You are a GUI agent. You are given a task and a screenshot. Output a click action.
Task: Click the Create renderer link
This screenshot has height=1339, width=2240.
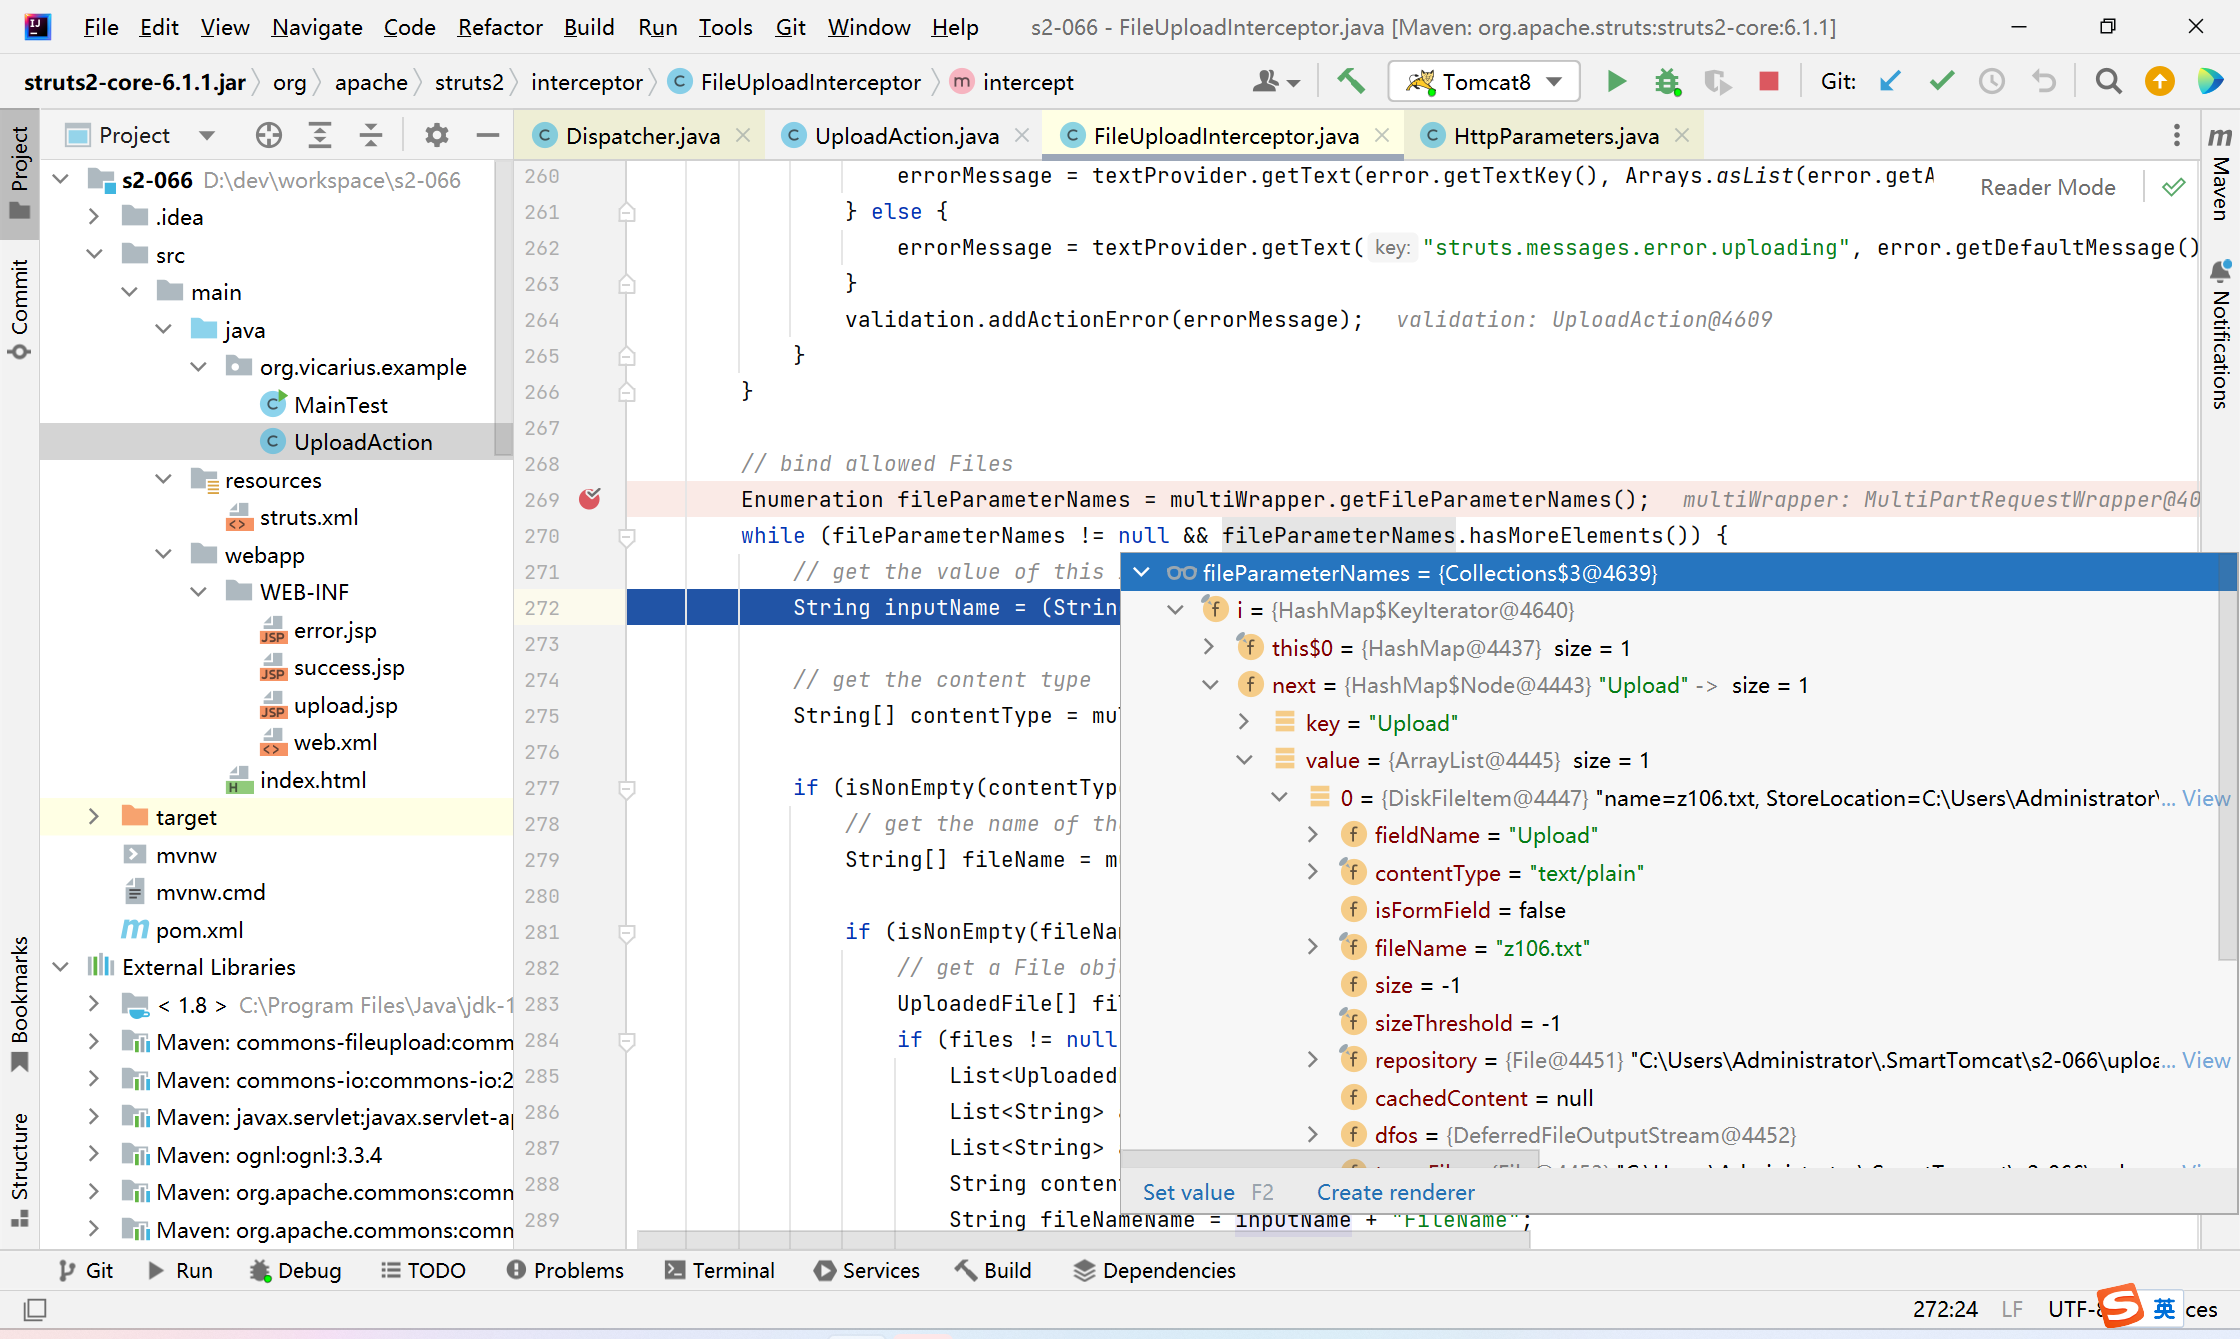tap(1395, 1192)
